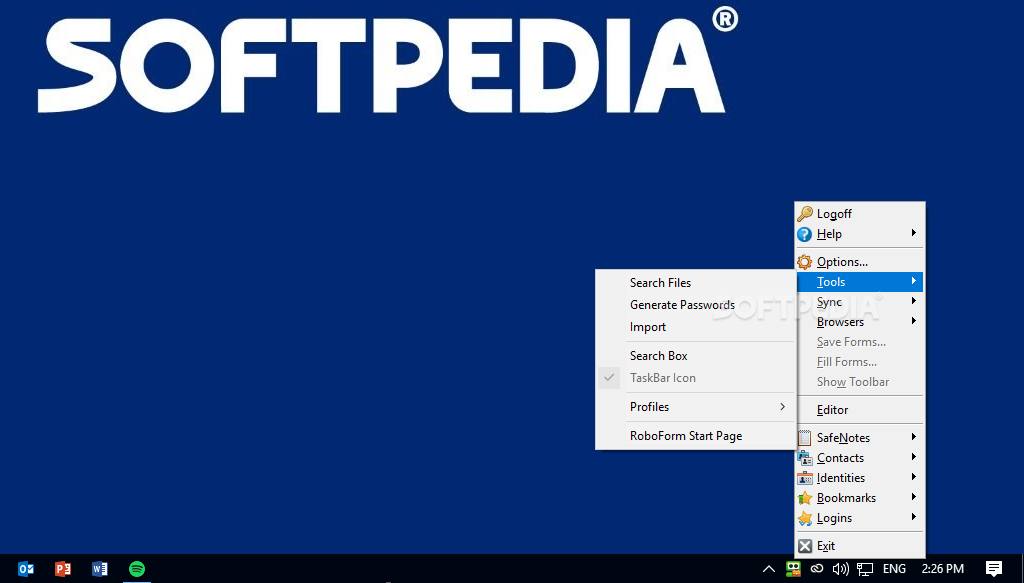Click the cloud sync tray icon
The width and height of the screenshot is (1024, 583).
(x=817, y=569)
